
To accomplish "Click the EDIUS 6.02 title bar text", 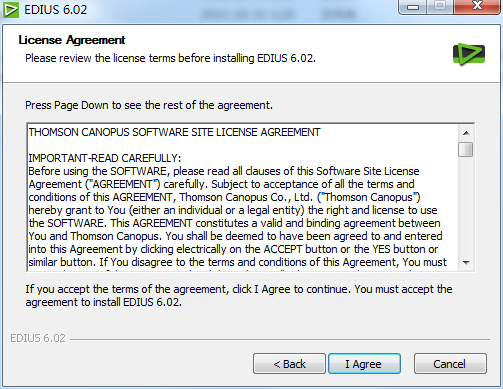I will (55, 10).
